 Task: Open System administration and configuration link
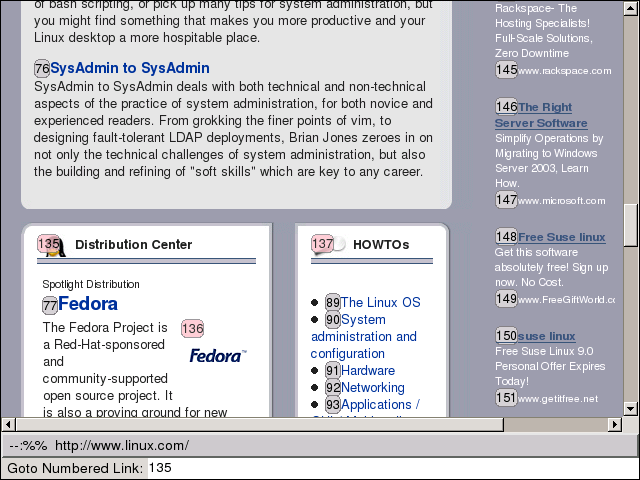tap(363, 336)
